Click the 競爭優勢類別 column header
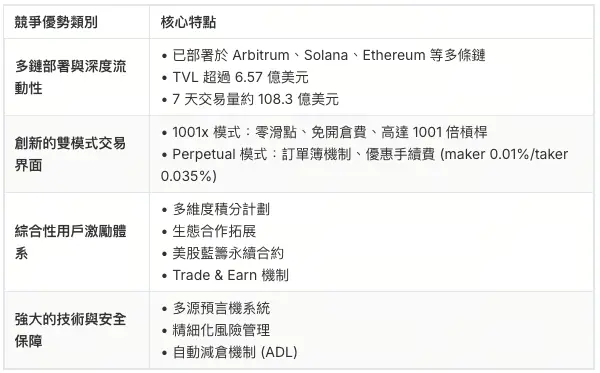 pos(56,22)
